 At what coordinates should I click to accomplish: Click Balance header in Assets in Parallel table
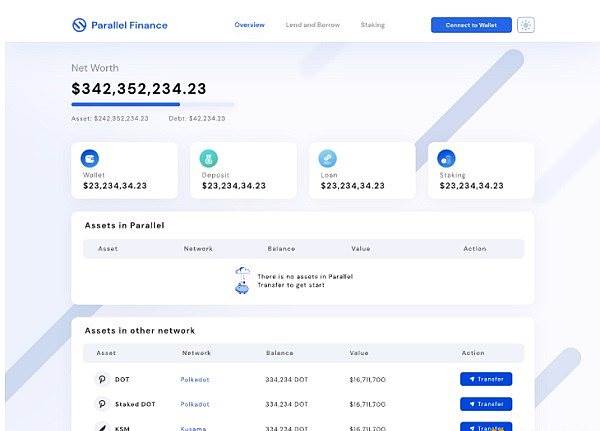tap(281, 249)
